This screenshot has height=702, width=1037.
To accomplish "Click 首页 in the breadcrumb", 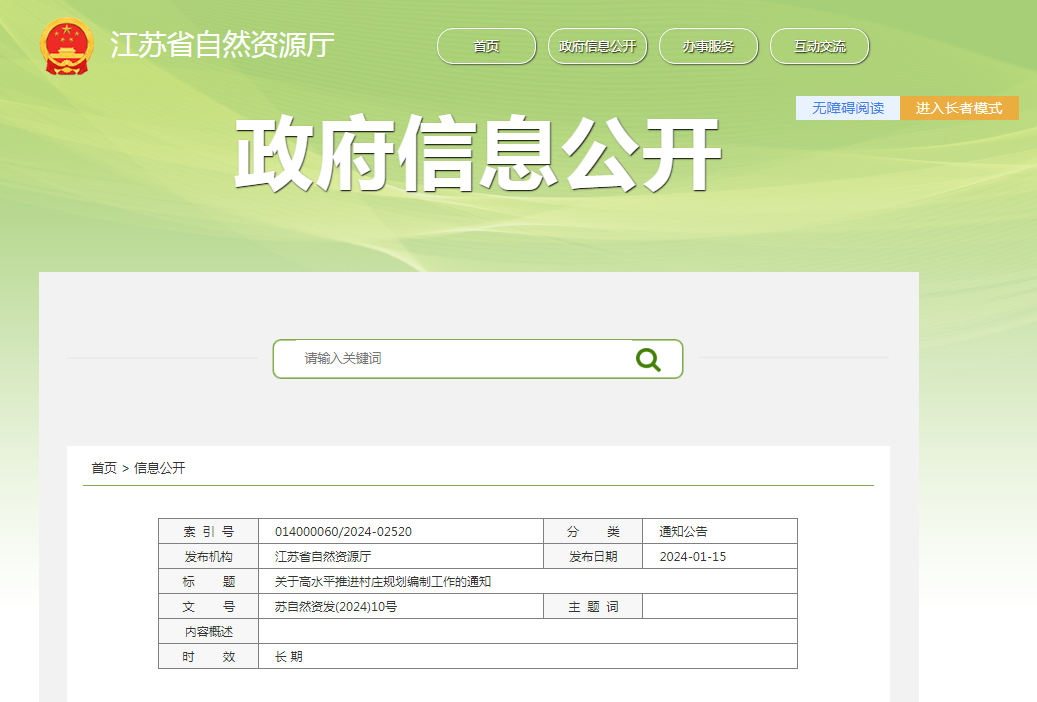I will point(104,468).
